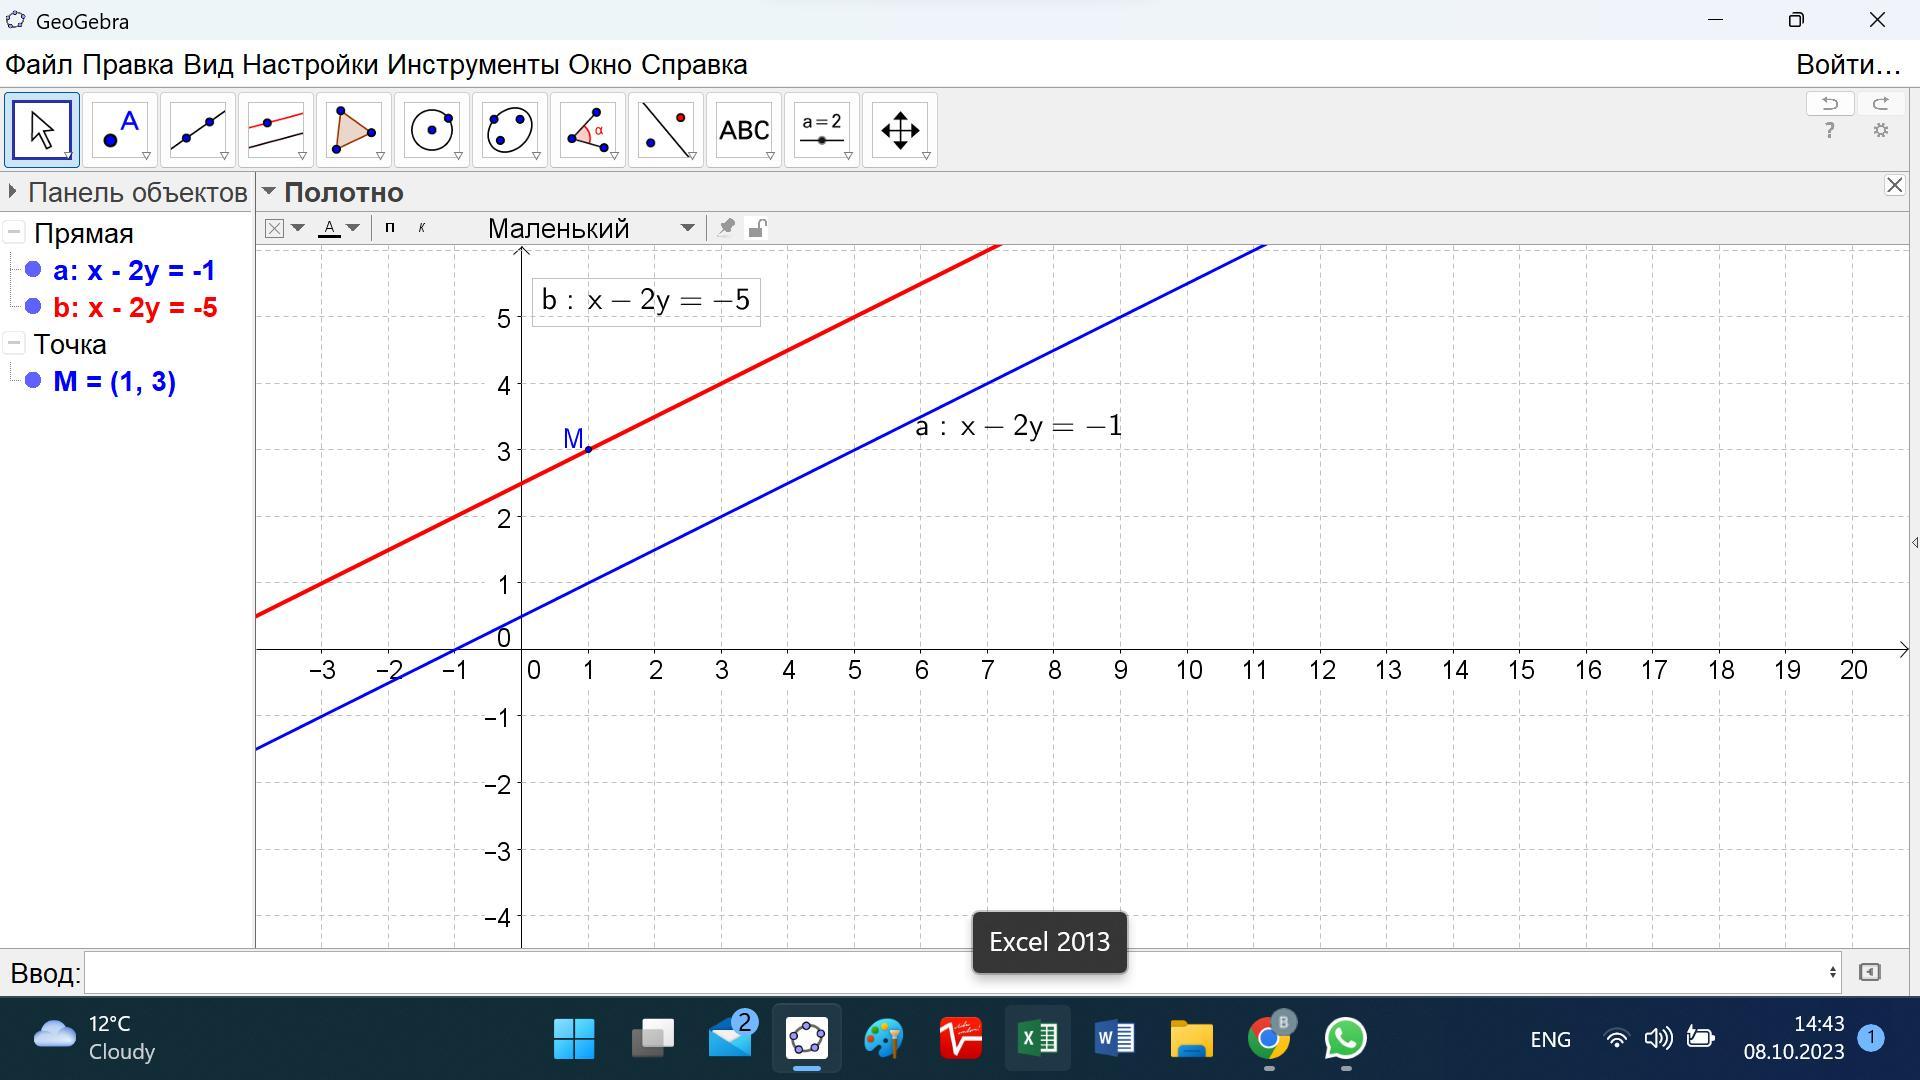Viewport: 1920px width, 1080px height.
Task: Toggle visibility of point M
Action: [33, 381]
